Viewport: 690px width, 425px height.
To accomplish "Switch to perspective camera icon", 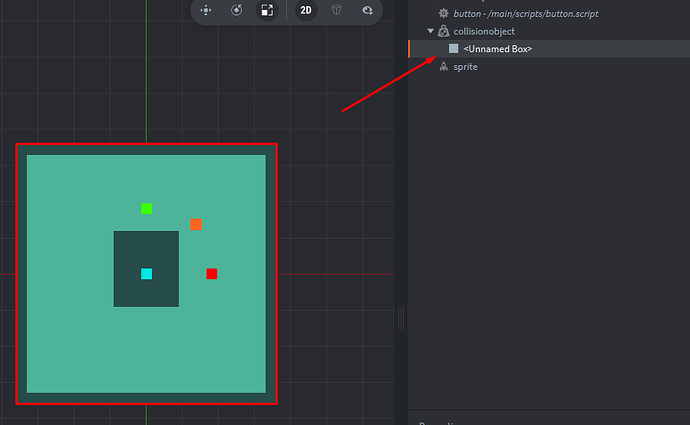I will click(x=337, y=10).
